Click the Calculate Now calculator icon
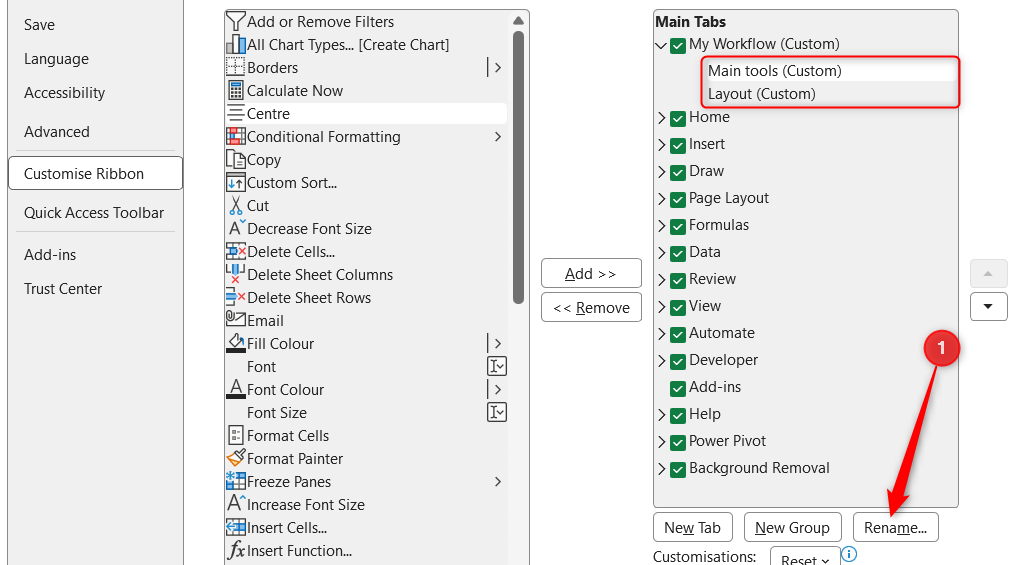 tap(236, 90)
